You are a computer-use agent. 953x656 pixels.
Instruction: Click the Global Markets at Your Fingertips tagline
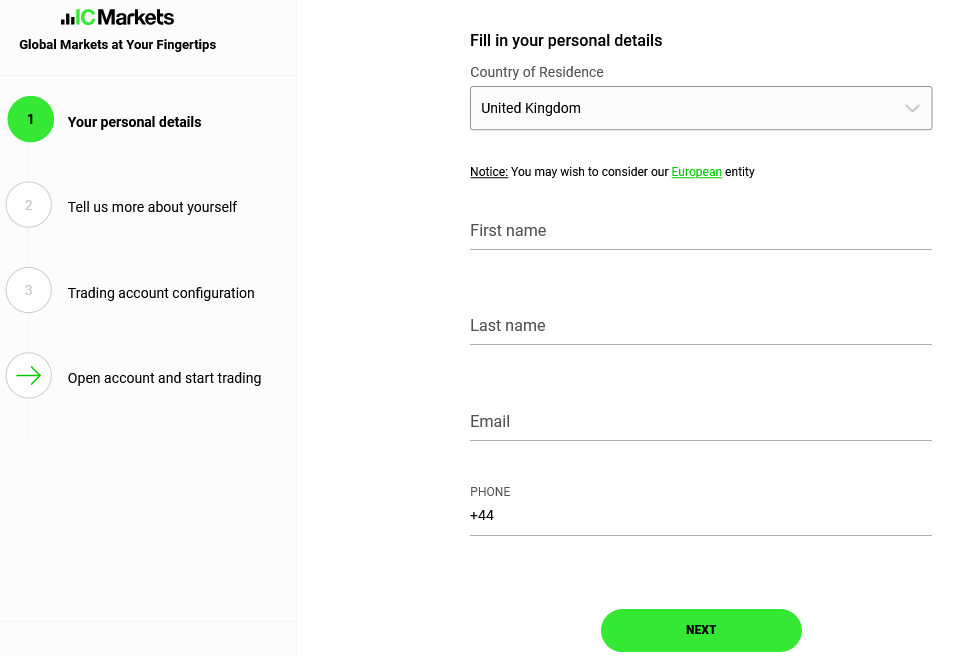[x=117, y=45]
